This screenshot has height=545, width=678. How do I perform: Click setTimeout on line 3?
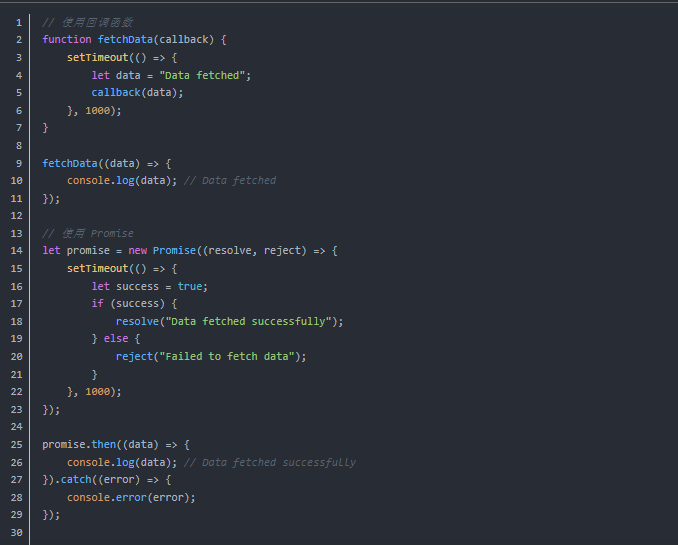[98, 58]
